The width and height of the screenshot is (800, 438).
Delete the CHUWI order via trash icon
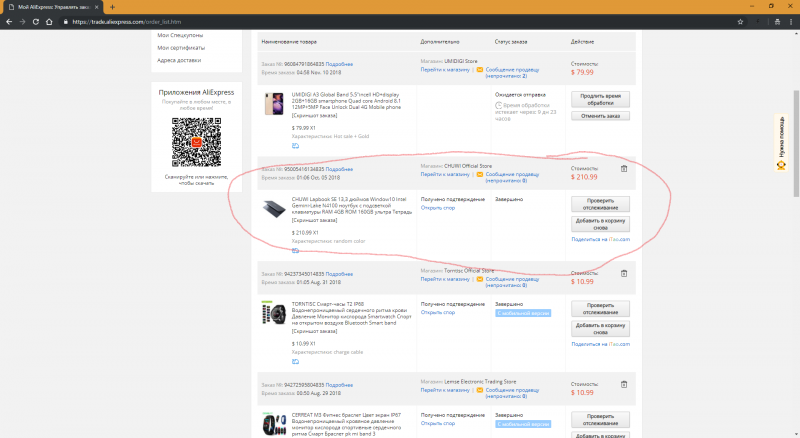[624, 169]
